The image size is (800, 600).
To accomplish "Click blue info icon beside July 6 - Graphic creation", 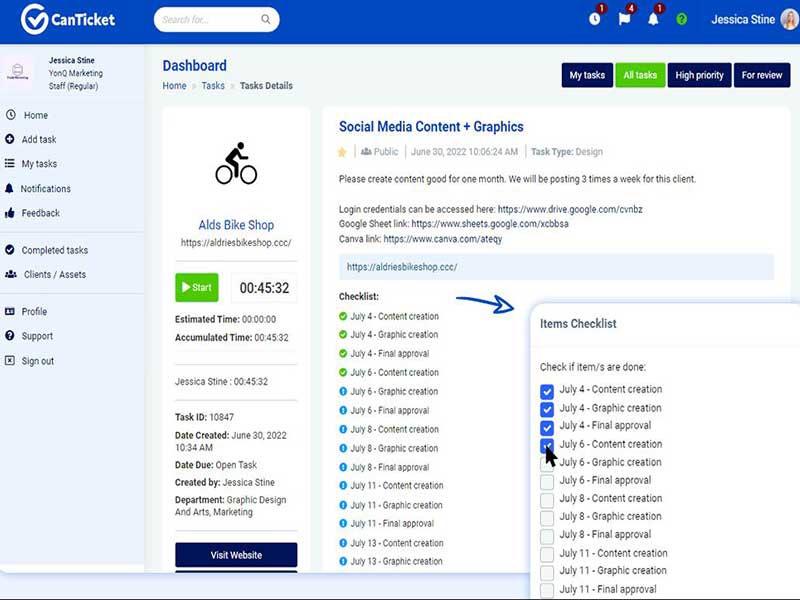I will click(x=343, y=391).
